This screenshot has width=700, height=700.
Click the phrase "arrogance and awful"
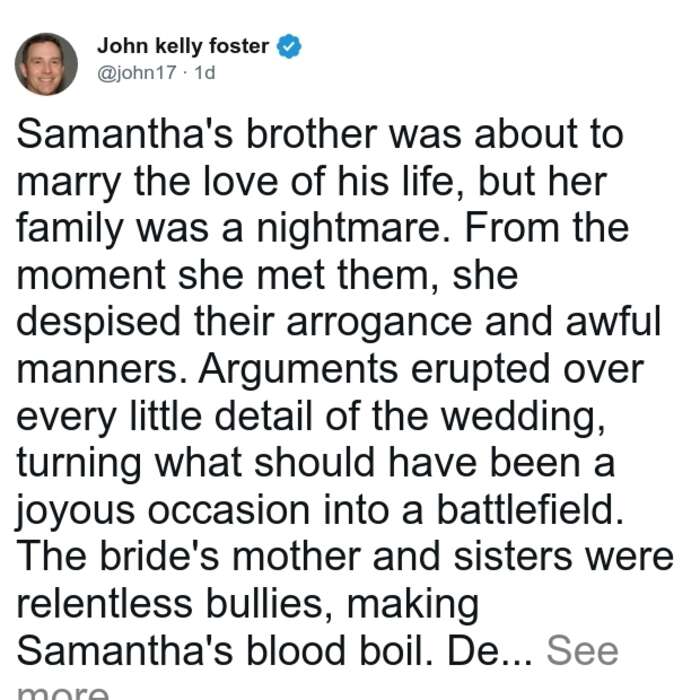point(474,322)
